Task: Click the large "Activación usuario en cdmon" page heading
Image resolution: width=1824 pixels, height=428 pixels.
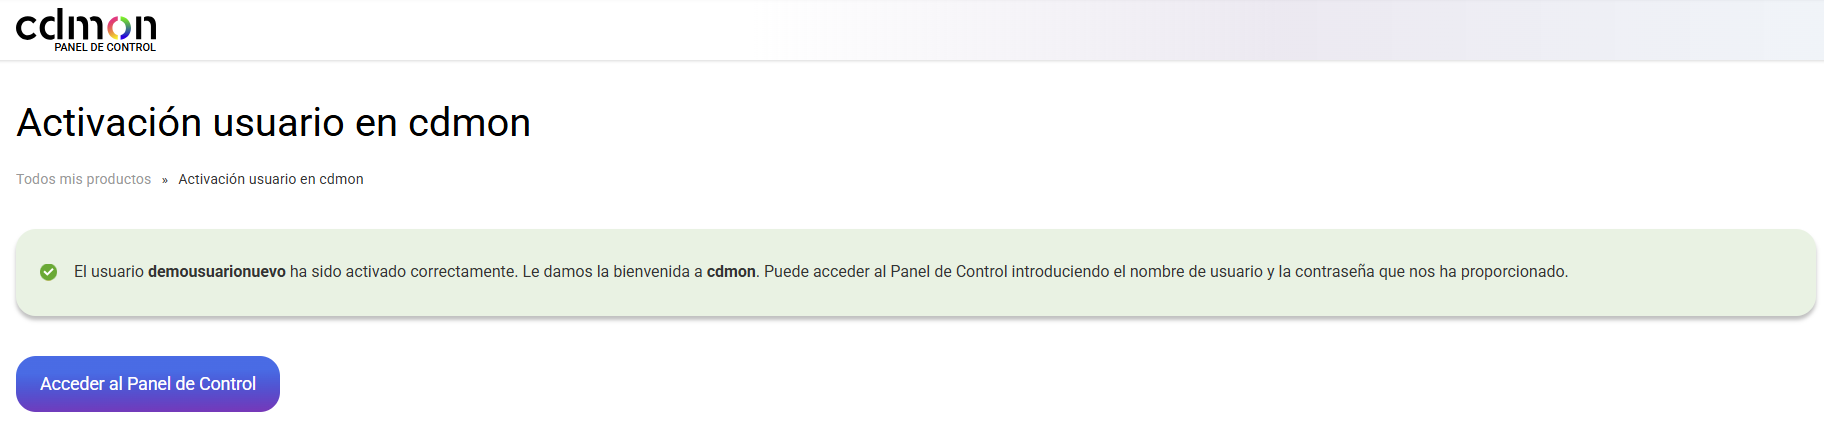Action: pos(273,122)
